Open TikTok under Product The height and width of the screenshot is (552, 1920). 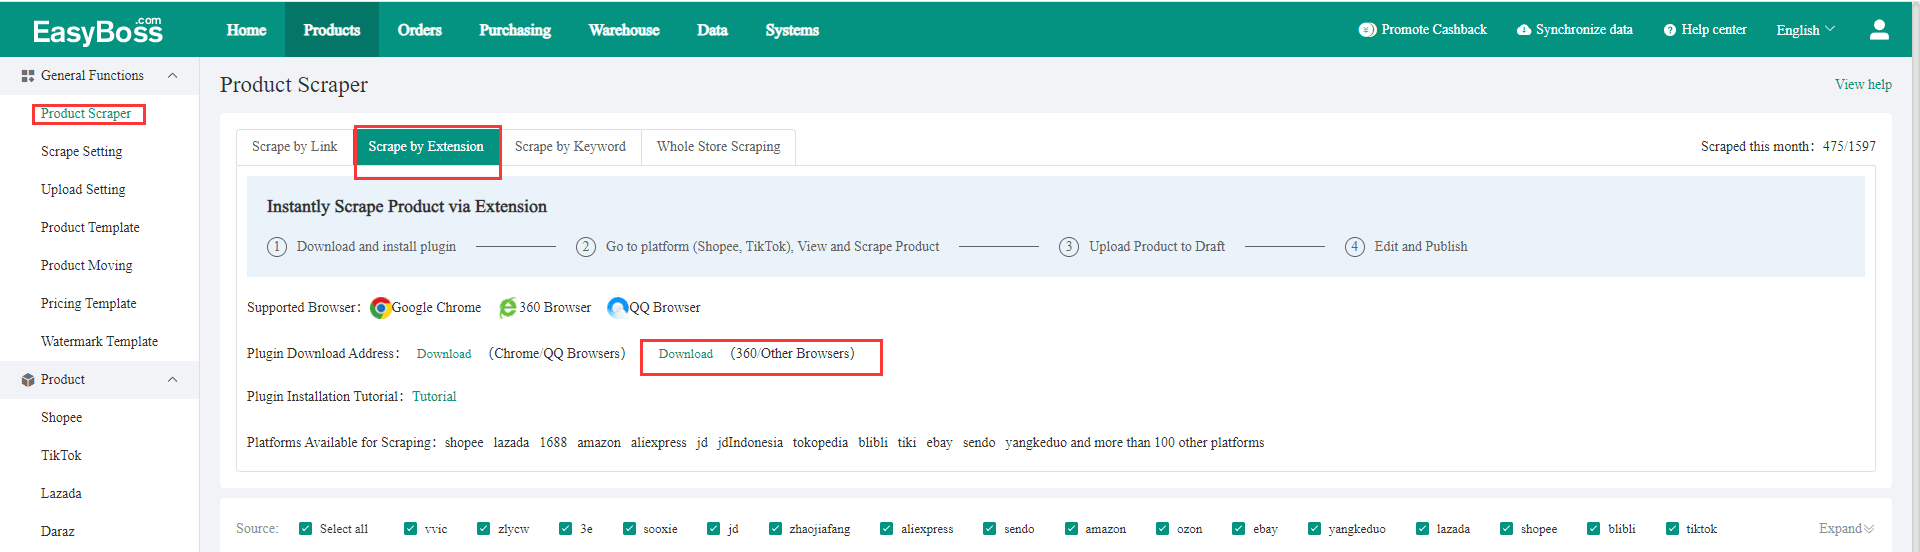click(61, 456)
